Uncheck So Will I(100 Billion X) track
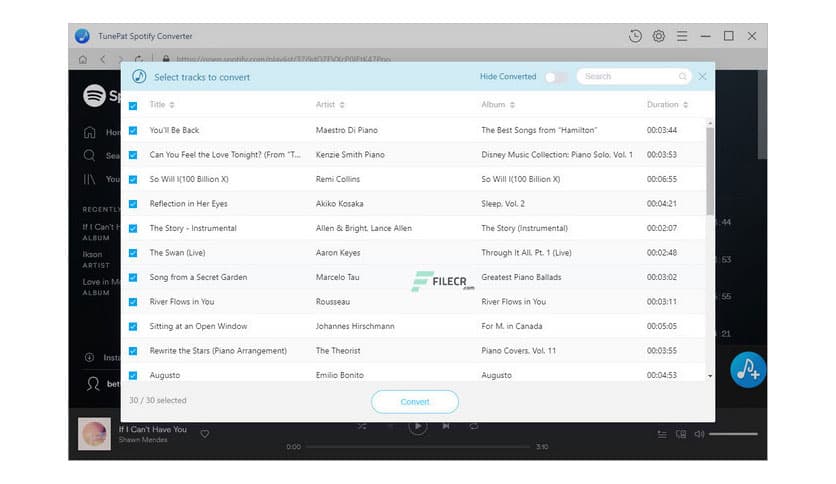This screenshot has height=484, width=836. pos(133,180)
